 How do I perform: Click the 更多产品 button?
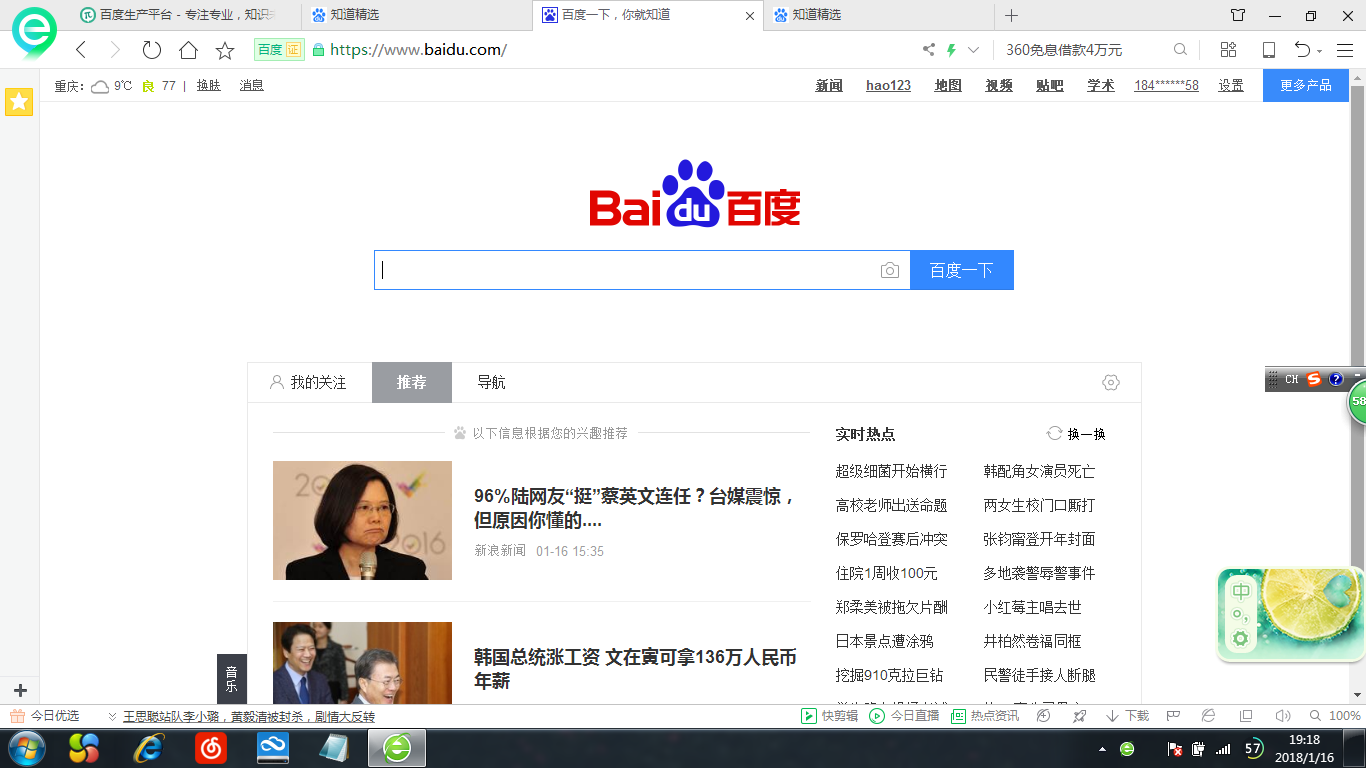(1306, 86)
